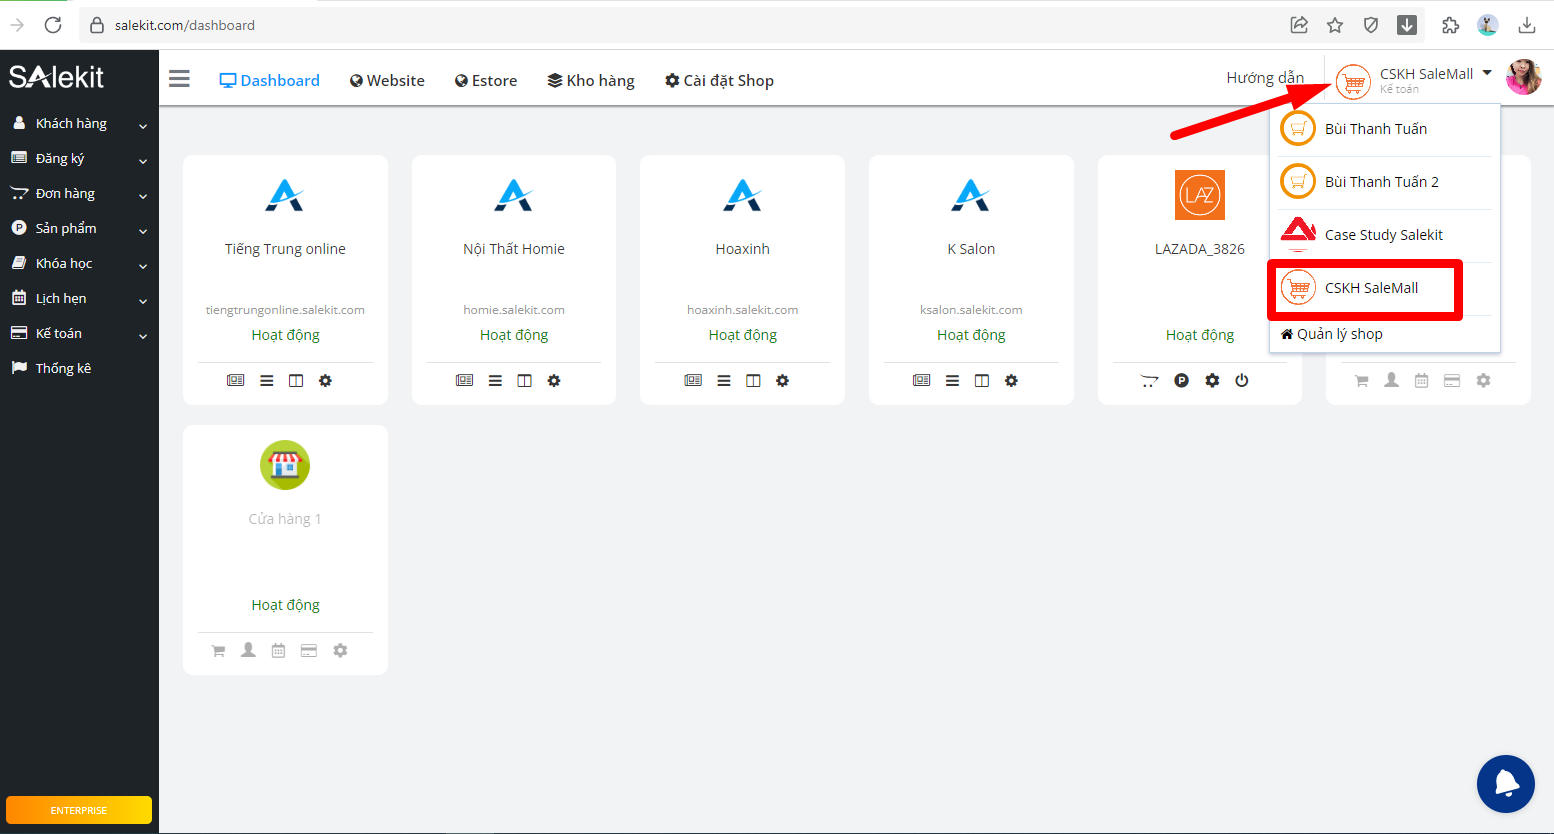Open gear settings on LAZADA_3826 card
Screen dimensions: 1554x834
(x=1212, y=380)
